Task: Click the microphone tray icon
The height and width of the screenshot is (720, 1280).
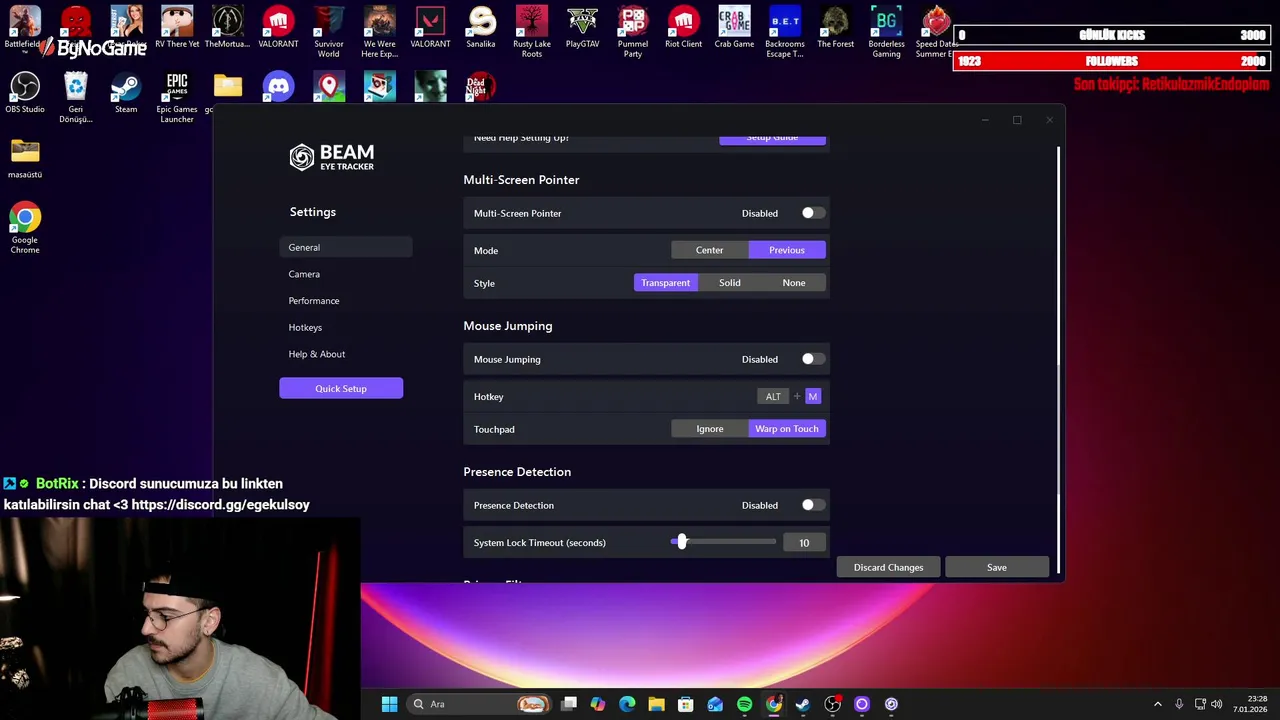Action: (1179, 704)
